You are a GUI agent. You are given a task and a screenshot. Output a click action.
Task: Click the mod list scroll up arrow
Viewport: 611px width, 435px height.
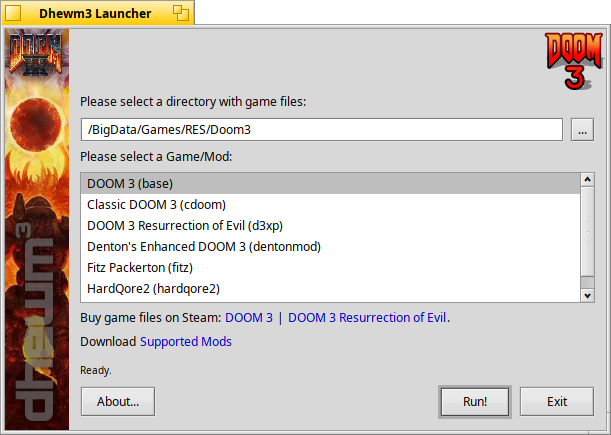[x=587, y=180]
